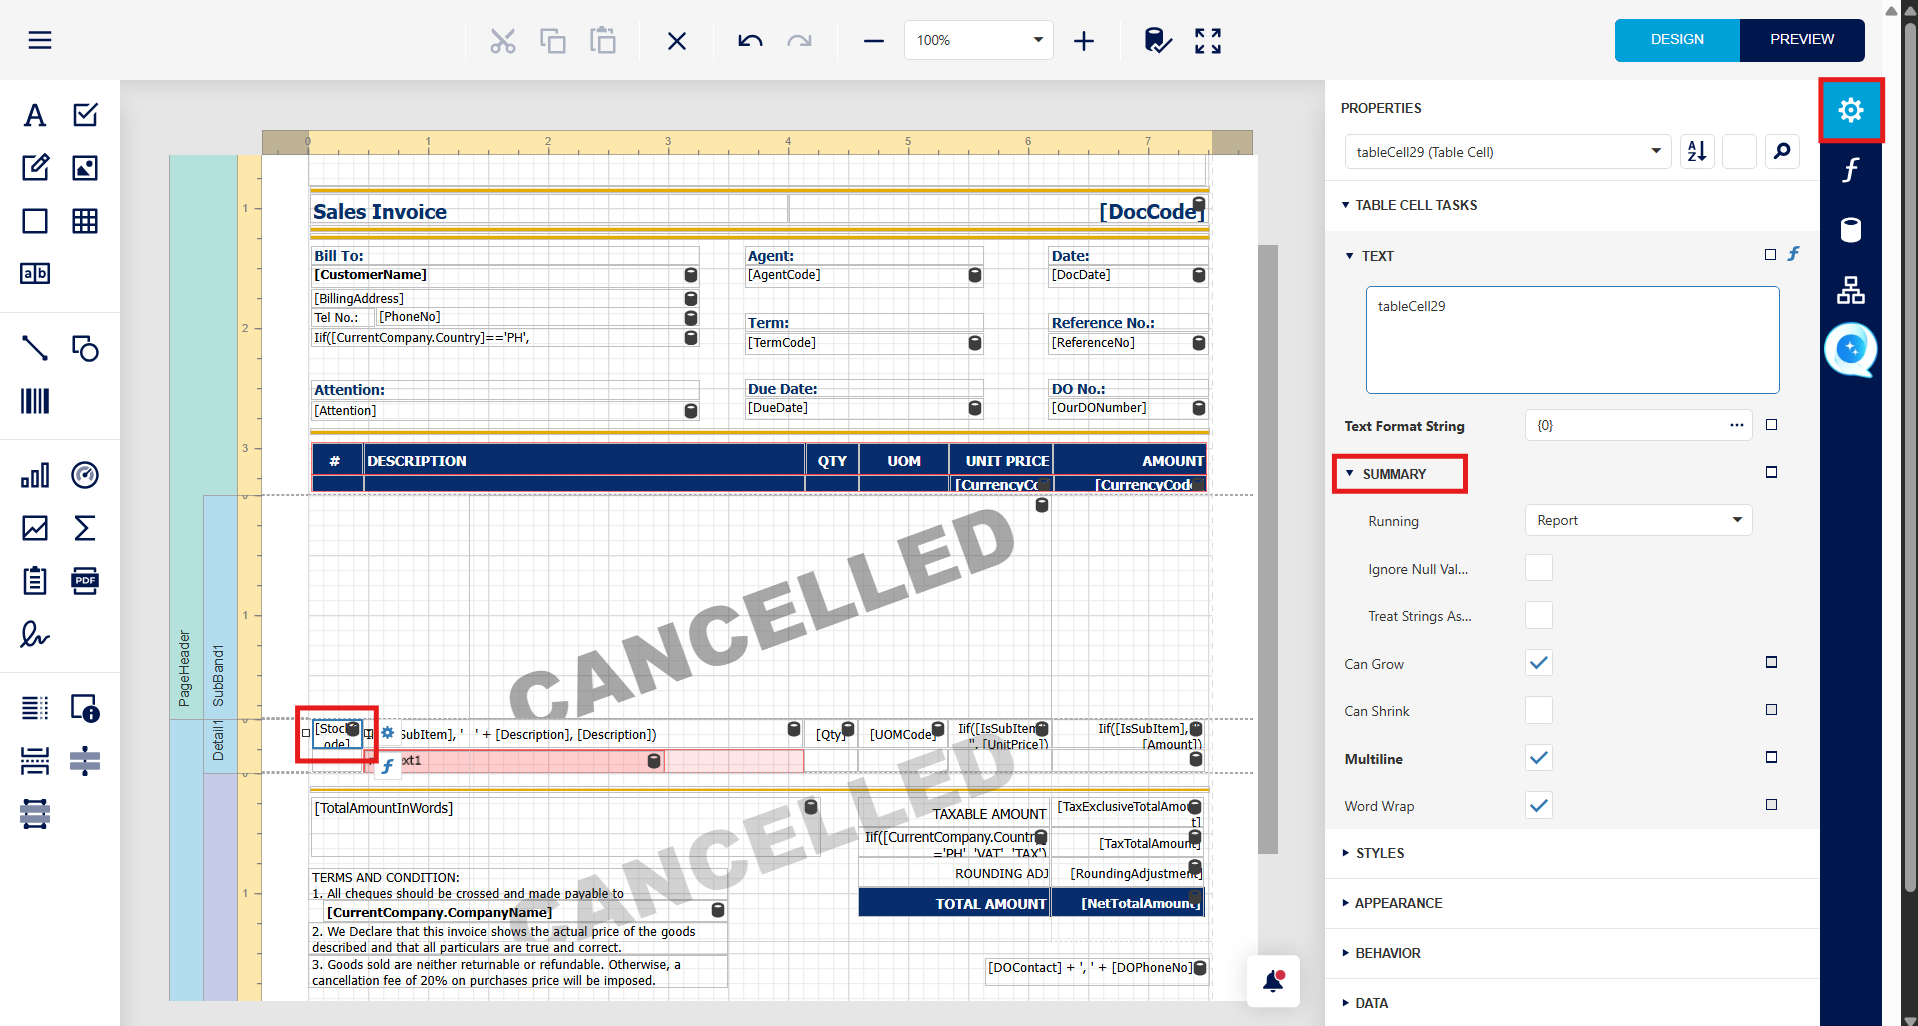The width and height of the screenshot is (1918, 1026).
Task: Select the PDF Signature tool in toolbox
Action: pos(35,634)
